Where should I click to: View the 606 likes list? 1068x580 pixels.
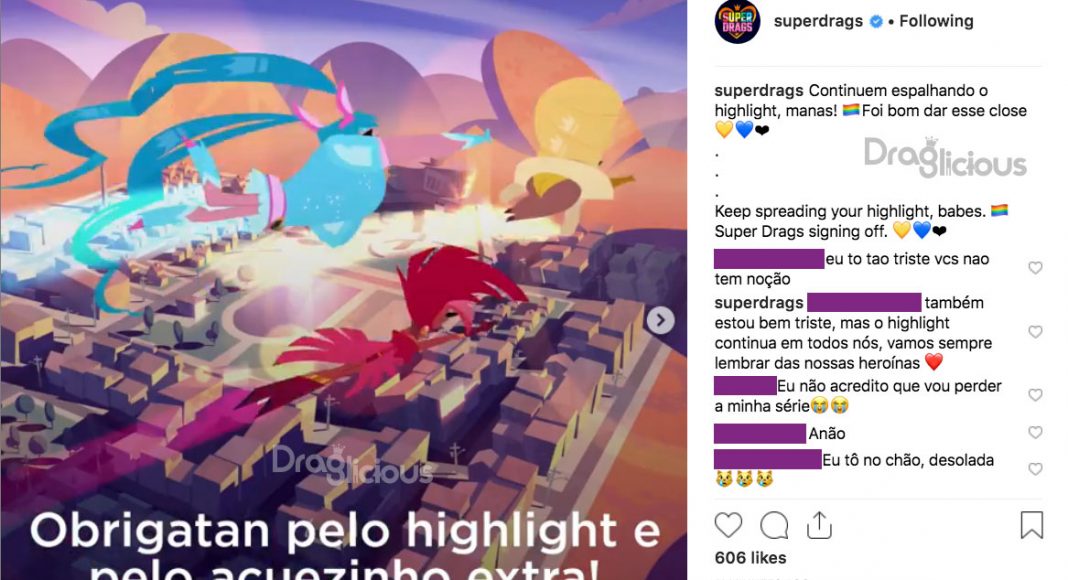click(750, 558)
